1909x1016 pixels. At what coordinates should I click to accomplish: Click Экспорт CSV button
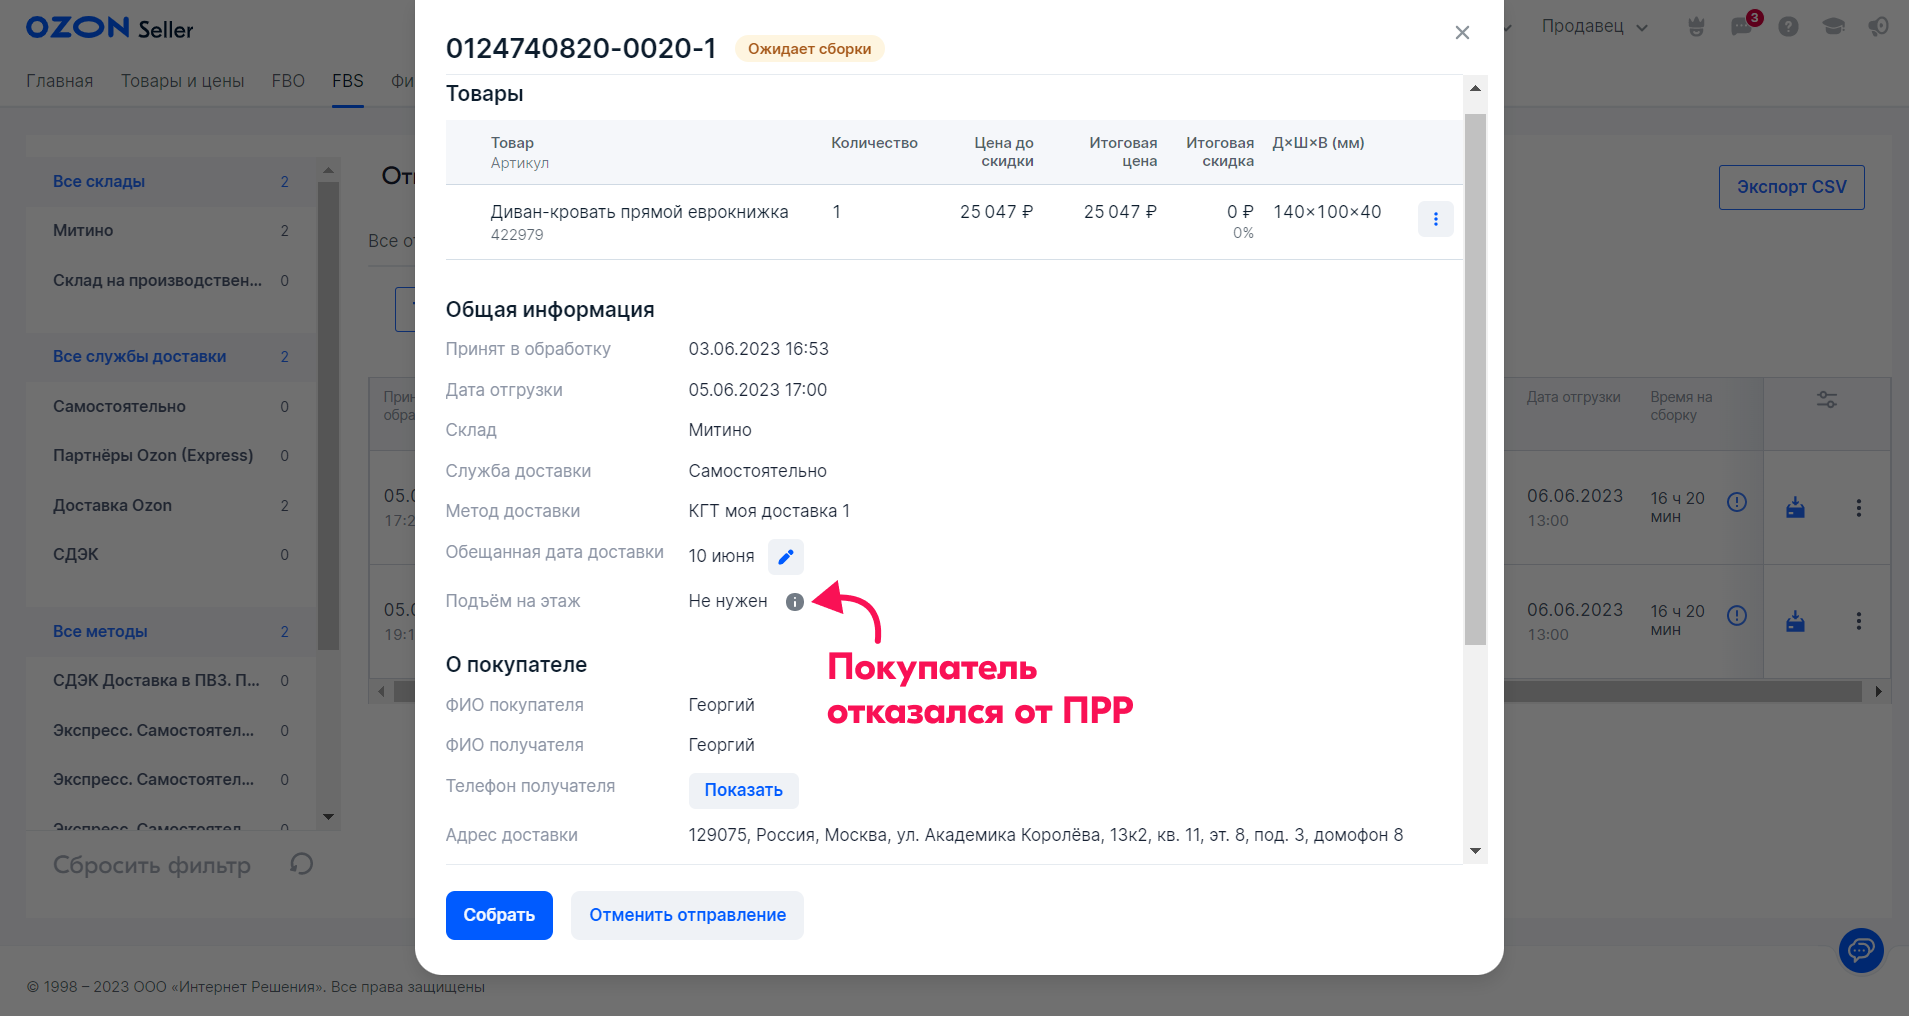1791,187
